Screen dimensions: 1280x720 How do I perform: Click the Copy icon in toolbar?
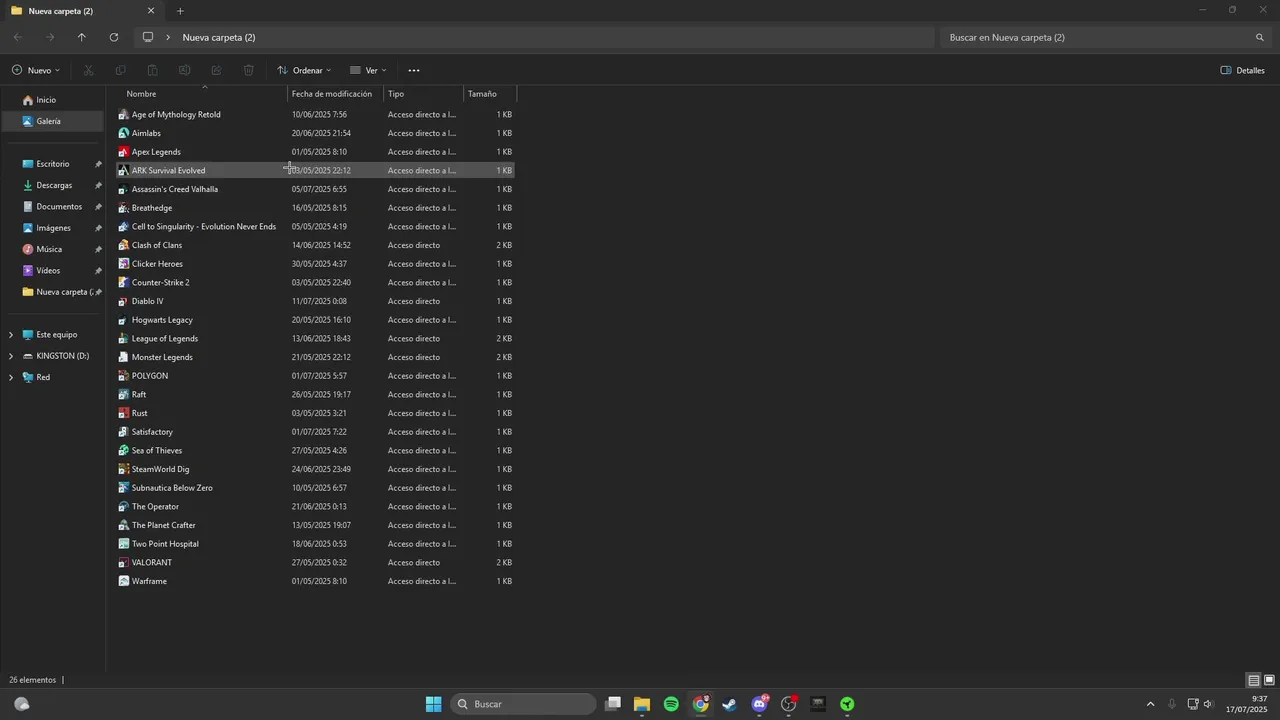[120, 70]
